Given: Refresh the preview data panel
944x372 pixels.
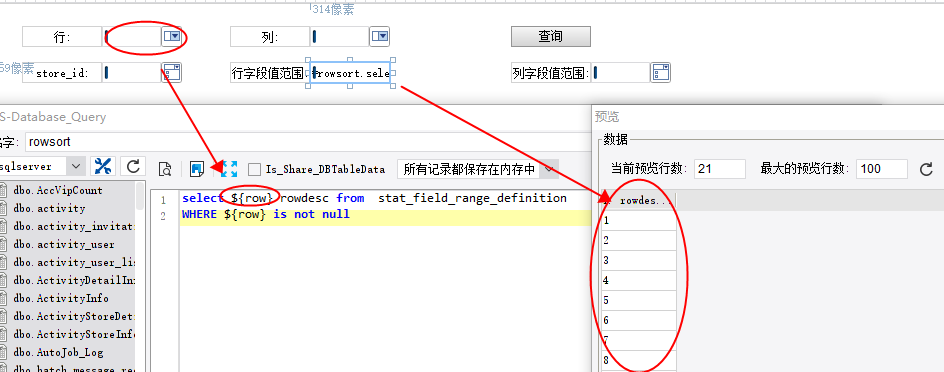Looking at the screenshot, I should (x=926, y=169).
